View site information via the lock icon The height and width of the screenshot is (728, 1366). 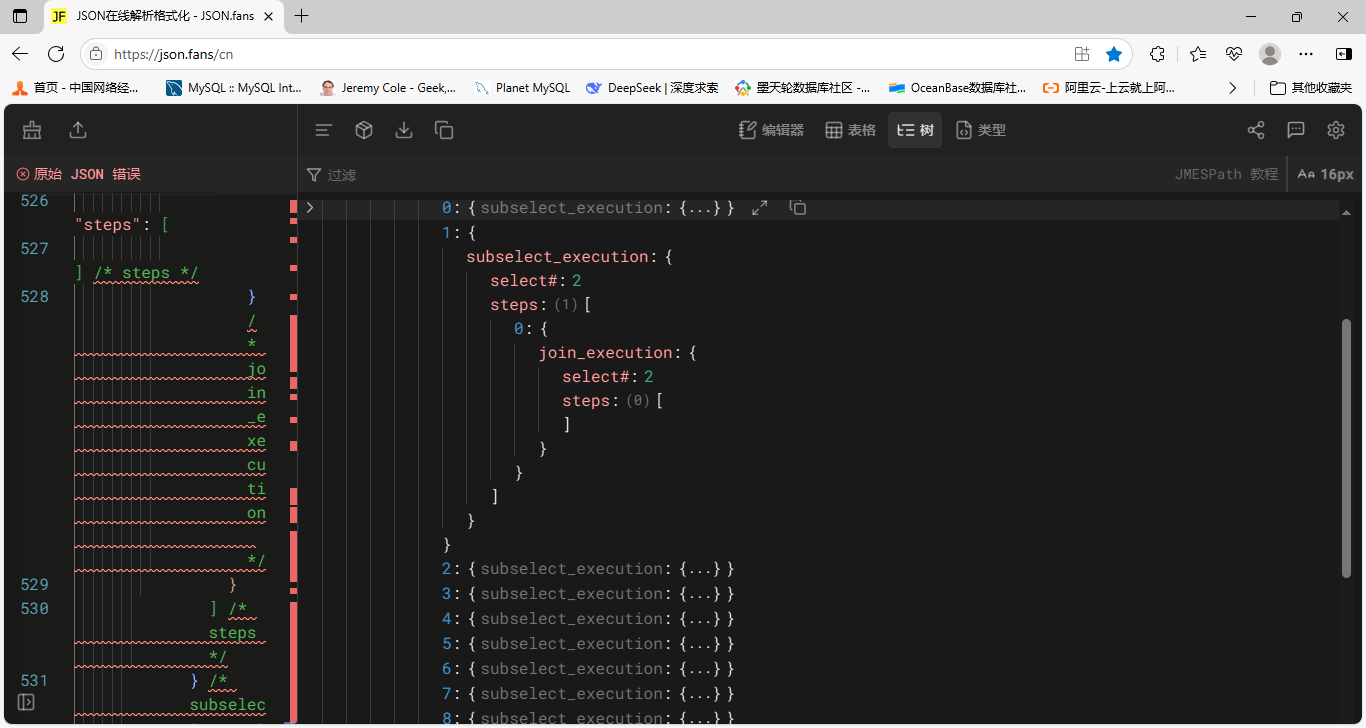pos(97,54)
